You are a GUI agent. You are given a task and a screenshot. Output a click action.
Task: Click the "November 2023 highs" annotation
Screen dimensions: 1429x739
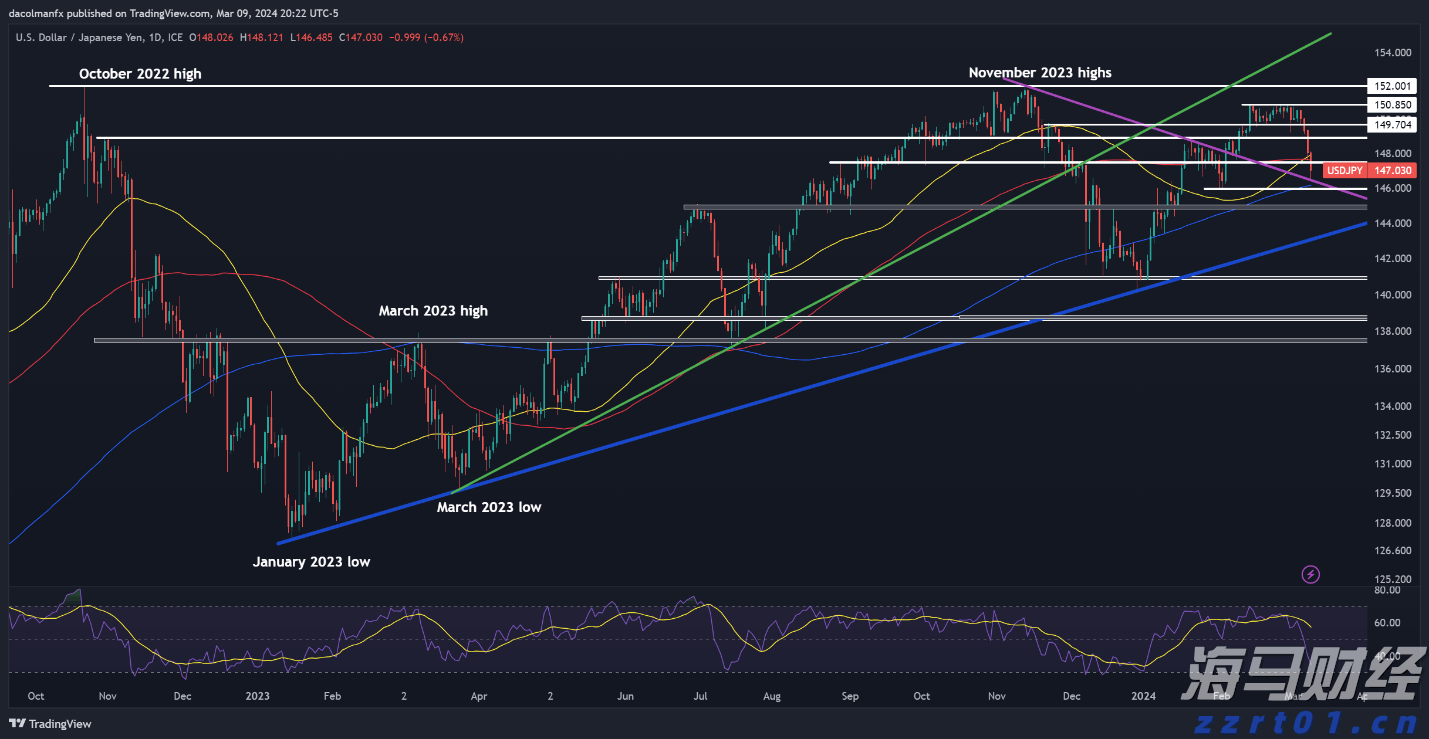(1039, 73)
